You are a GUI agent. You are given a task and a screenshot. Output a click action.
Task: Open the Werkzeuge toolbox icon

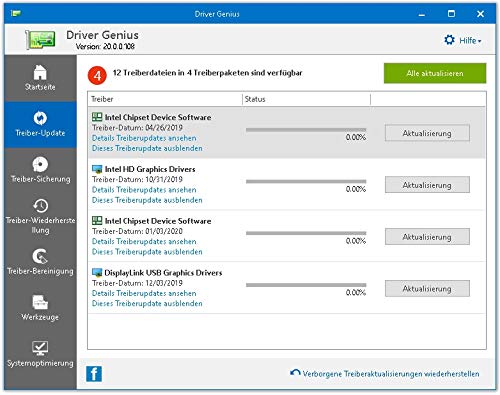point(40,302)
